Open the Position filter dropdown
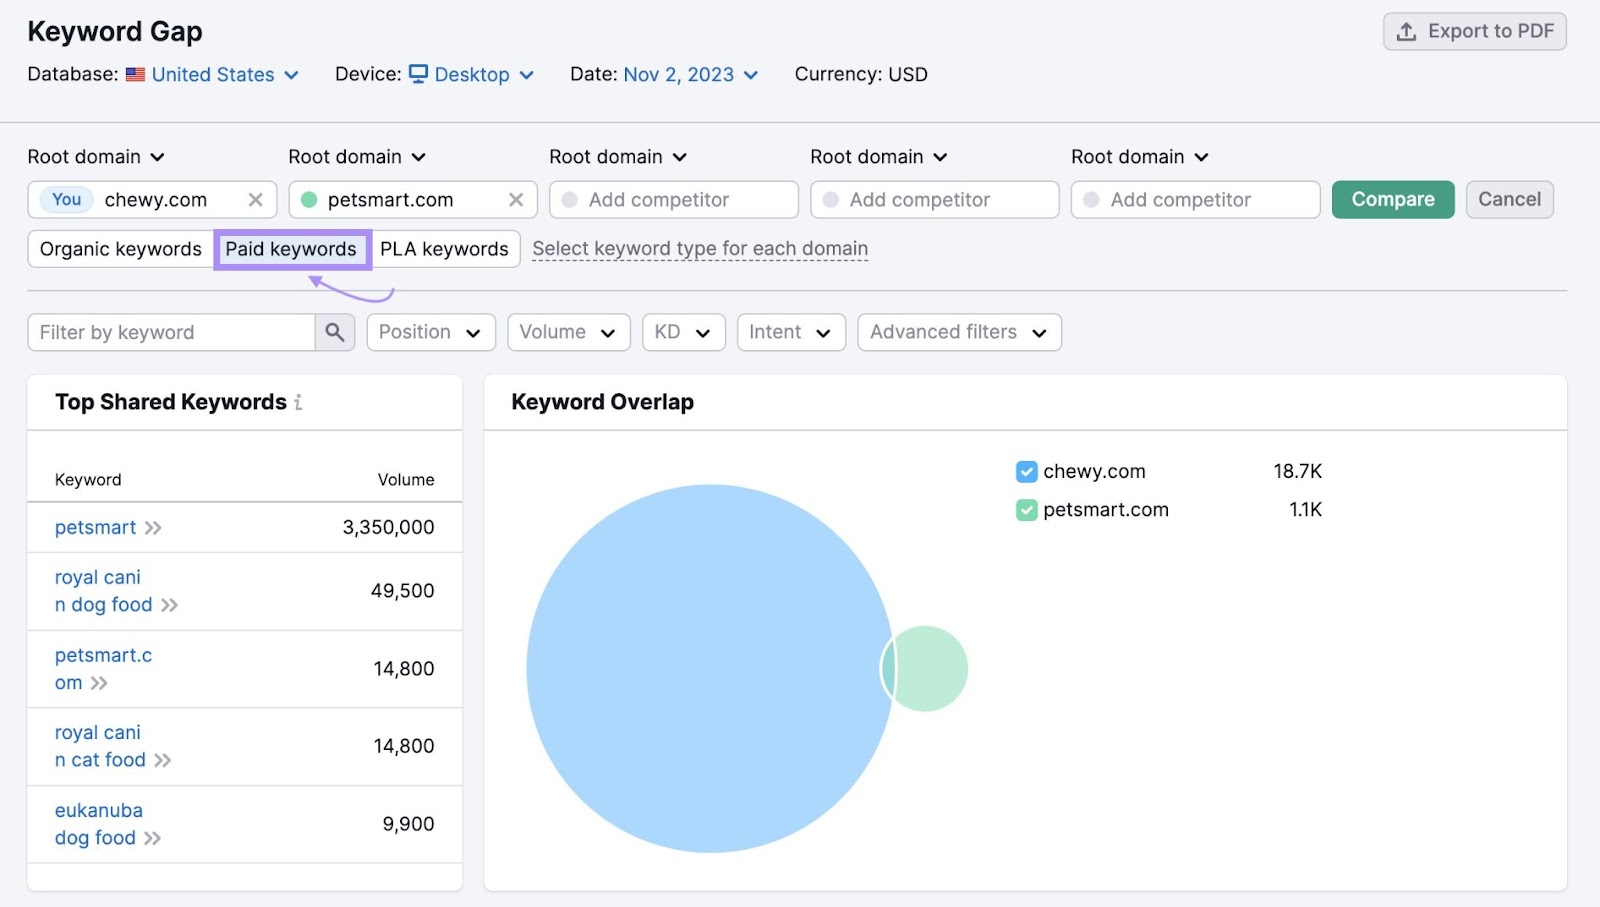 coord(431,332)
